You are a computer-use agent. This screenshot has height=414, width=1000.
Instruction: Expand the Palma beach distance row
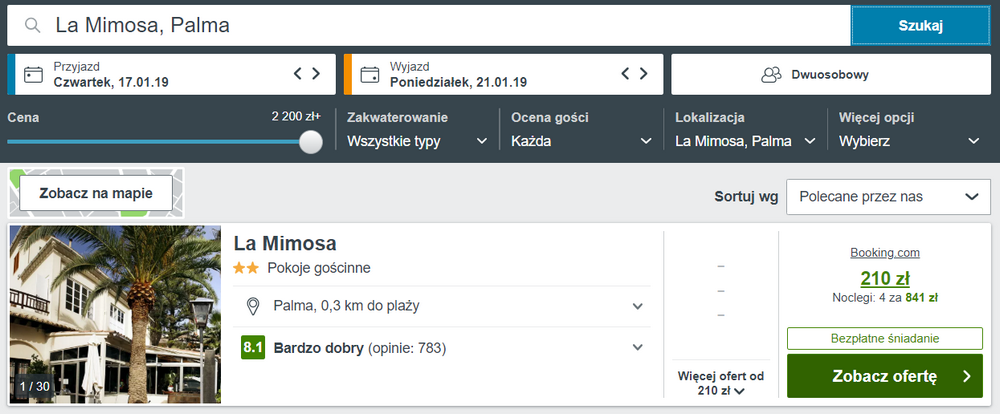pos(445,306)
